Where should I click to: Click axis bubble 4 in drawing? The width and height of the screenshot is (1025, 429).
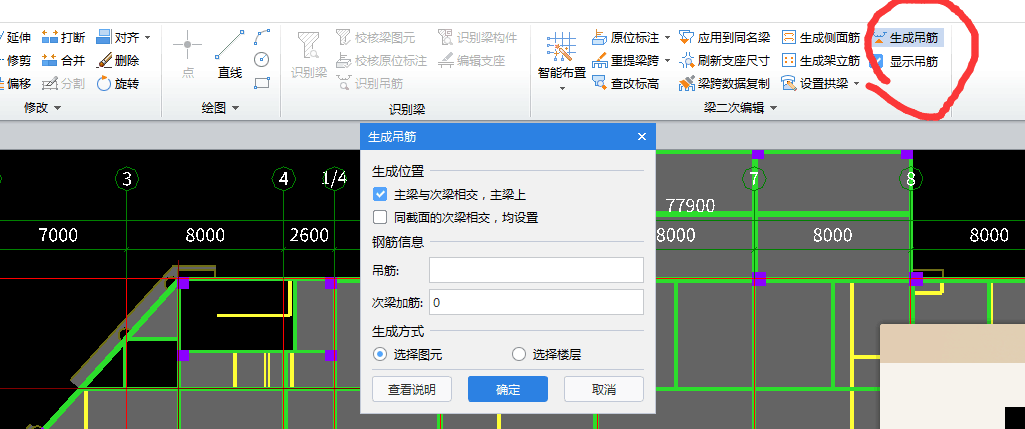pos(284,178)
